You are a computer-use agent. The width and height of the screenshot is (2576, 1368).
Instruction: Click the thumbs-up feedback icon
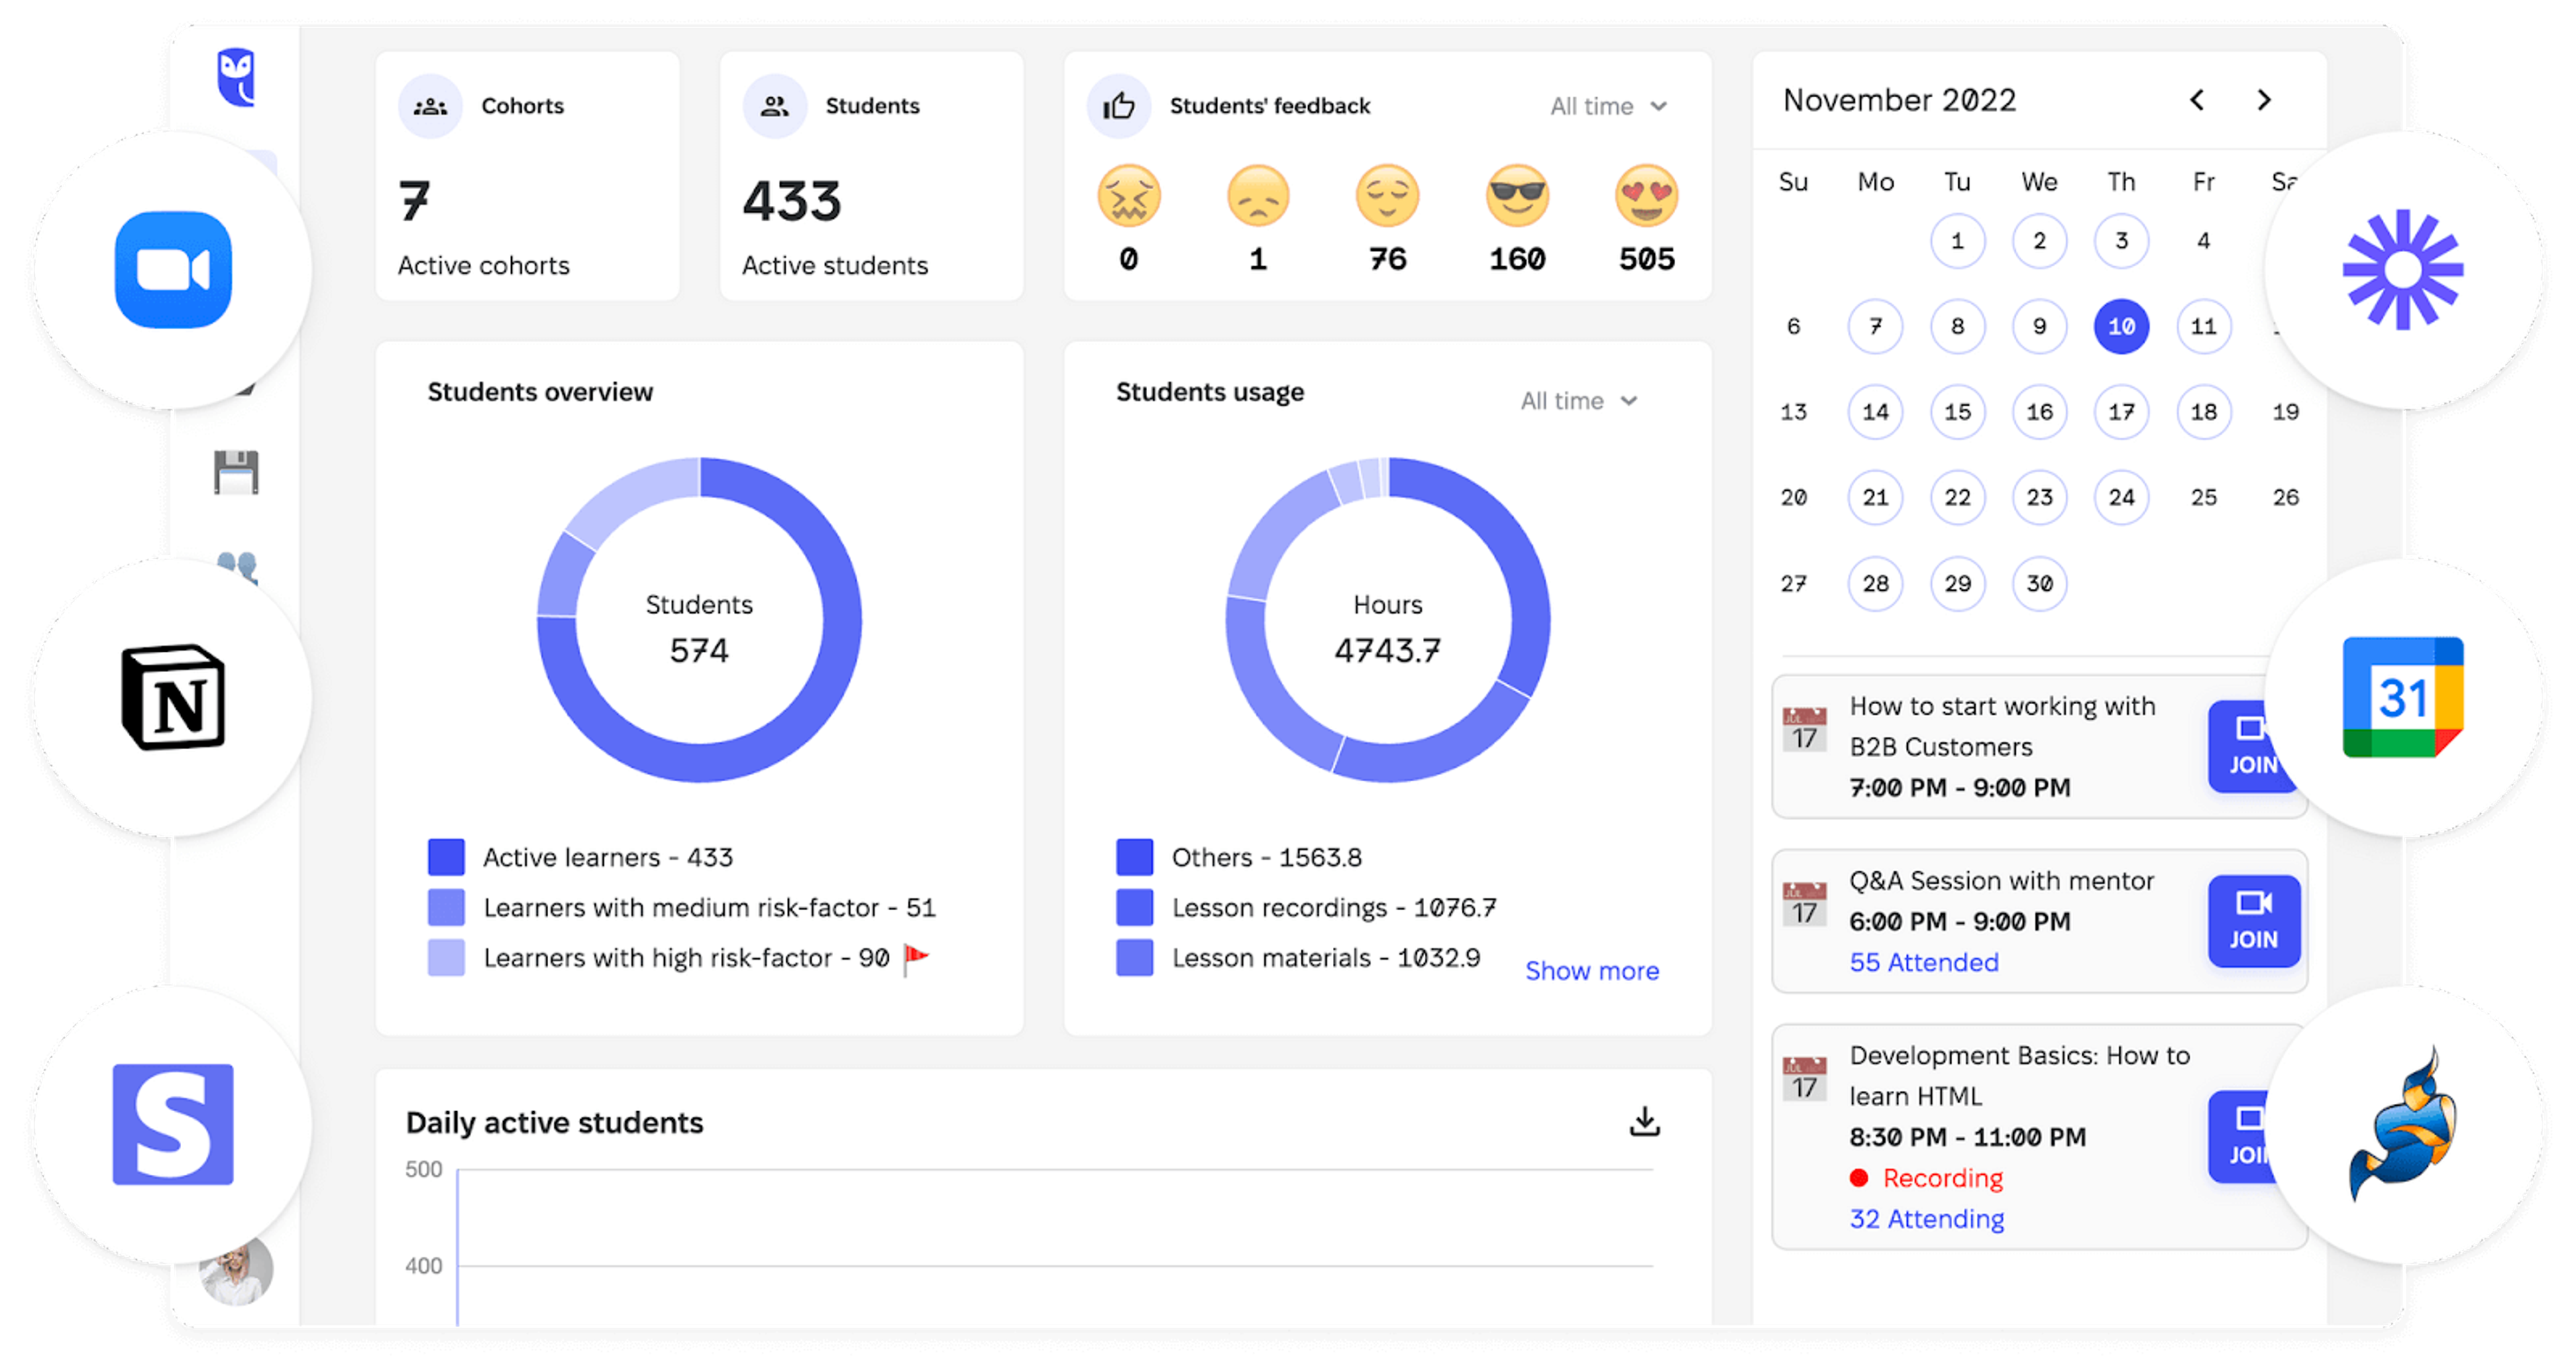pyautogui.click(x=1119, y=106)
